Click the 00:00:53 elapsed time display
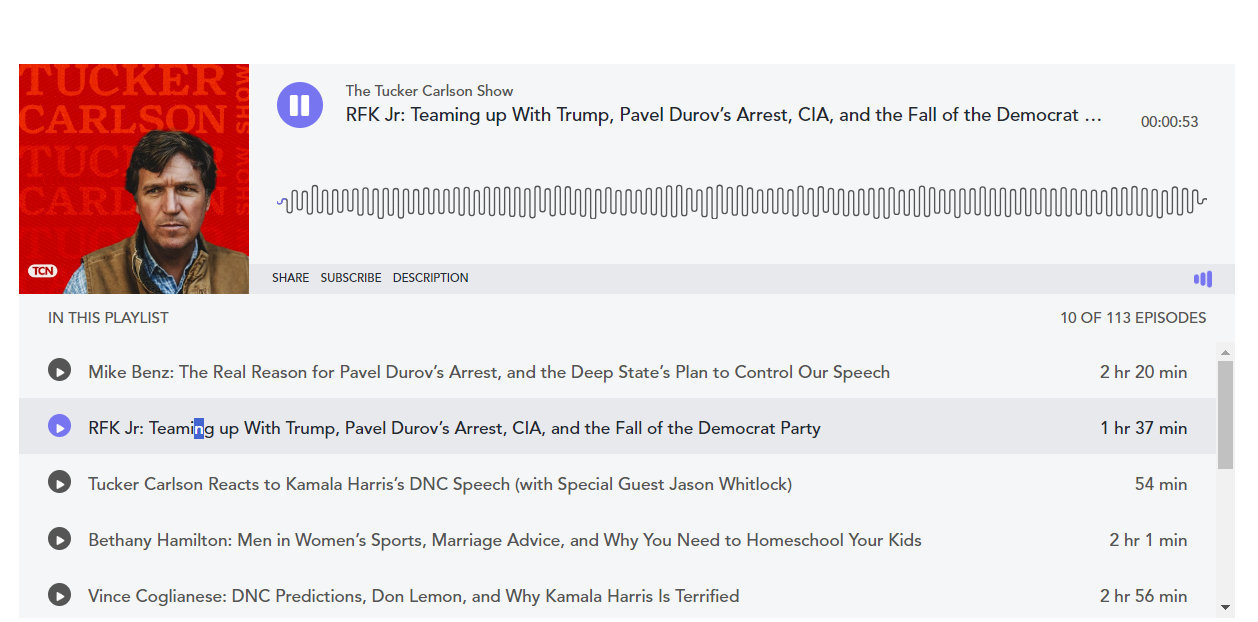1258x622 pixels. click(x=1169, y=122)
